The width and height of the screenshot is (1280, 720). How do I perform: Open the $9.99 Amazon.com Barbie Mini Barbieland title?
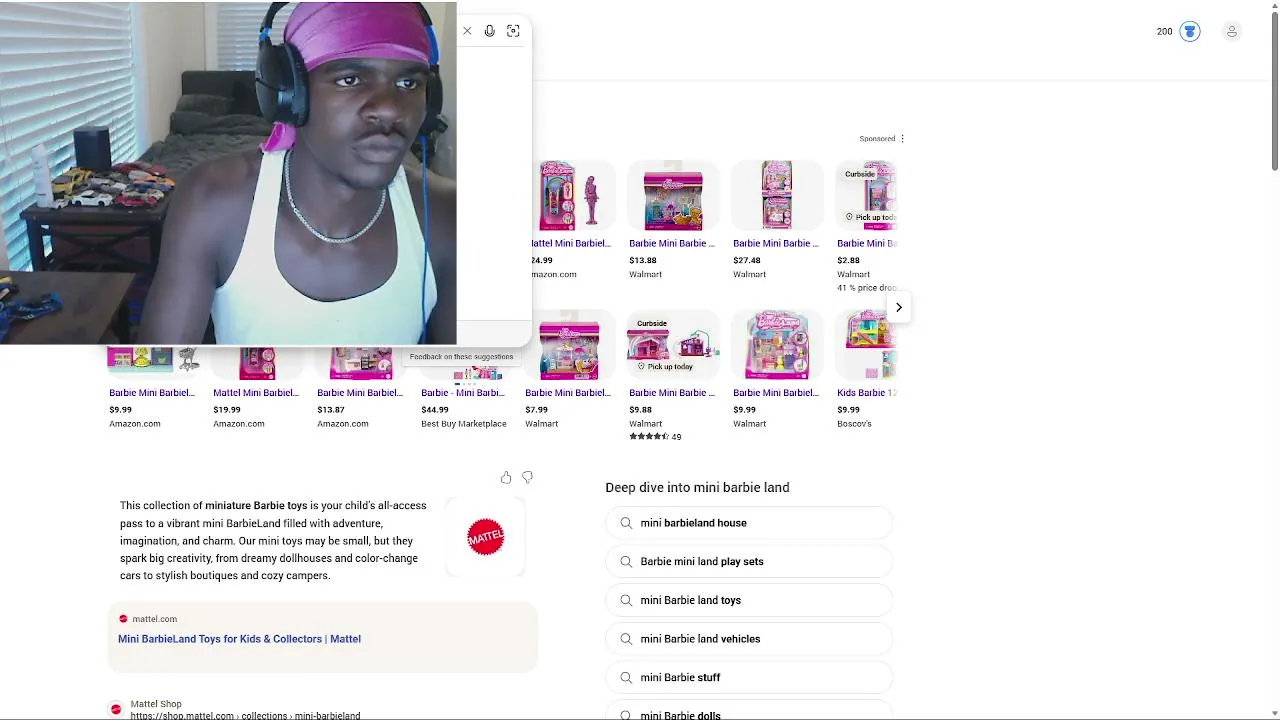click(x=152, y=393)
